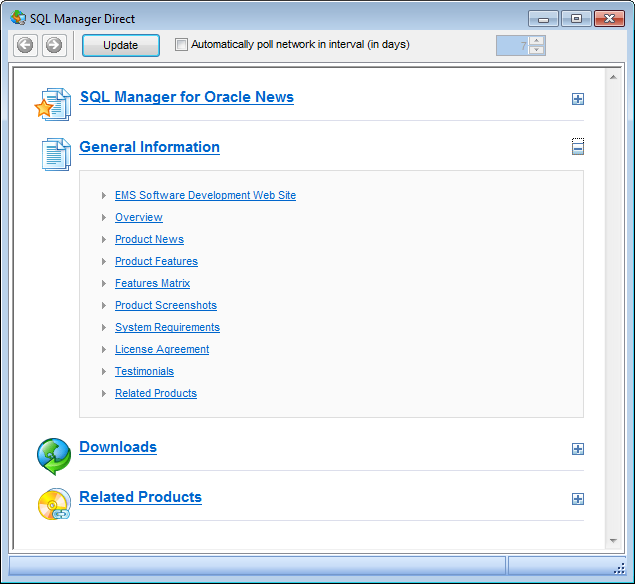The height and width of the screenshot is (584, 635).
Task: Expand the Downloads section
Action: (578, 449)
